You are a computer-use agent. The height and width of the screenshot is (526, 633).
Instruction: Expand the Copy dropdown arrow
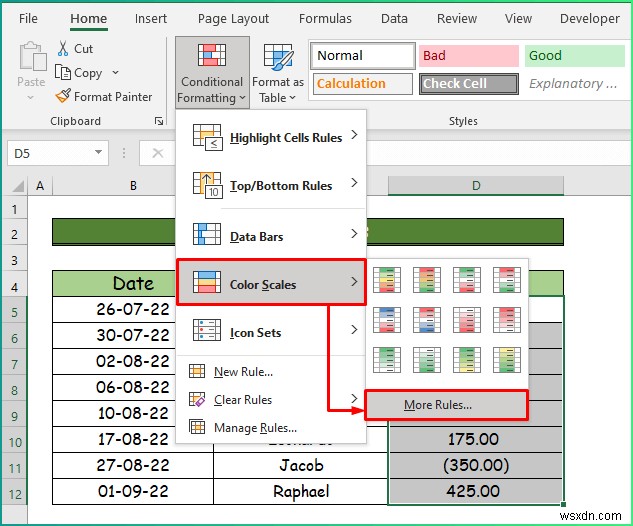click(x=115, y=73)
